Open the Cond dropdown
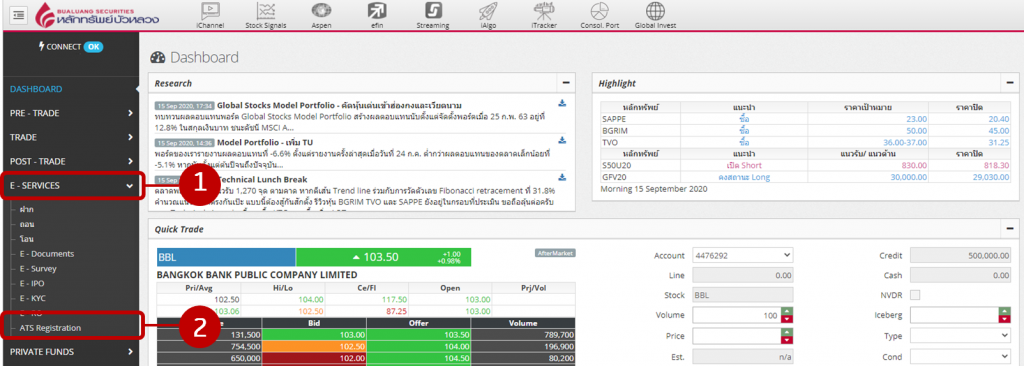This screenshot has width=1024, height=366. tap(960, 357)
